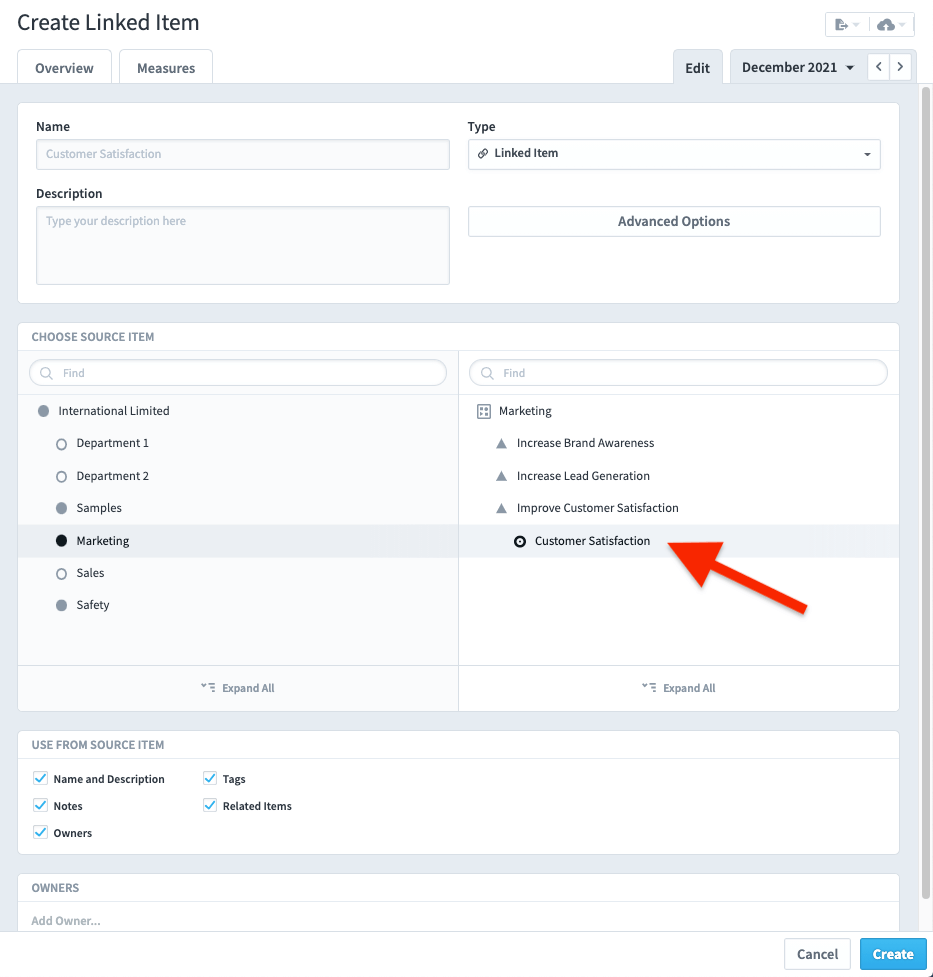The image size is (933, 977).
Task: Click the triangle icon beside Increase Lead Generation
Action: (x=501, y=475)
